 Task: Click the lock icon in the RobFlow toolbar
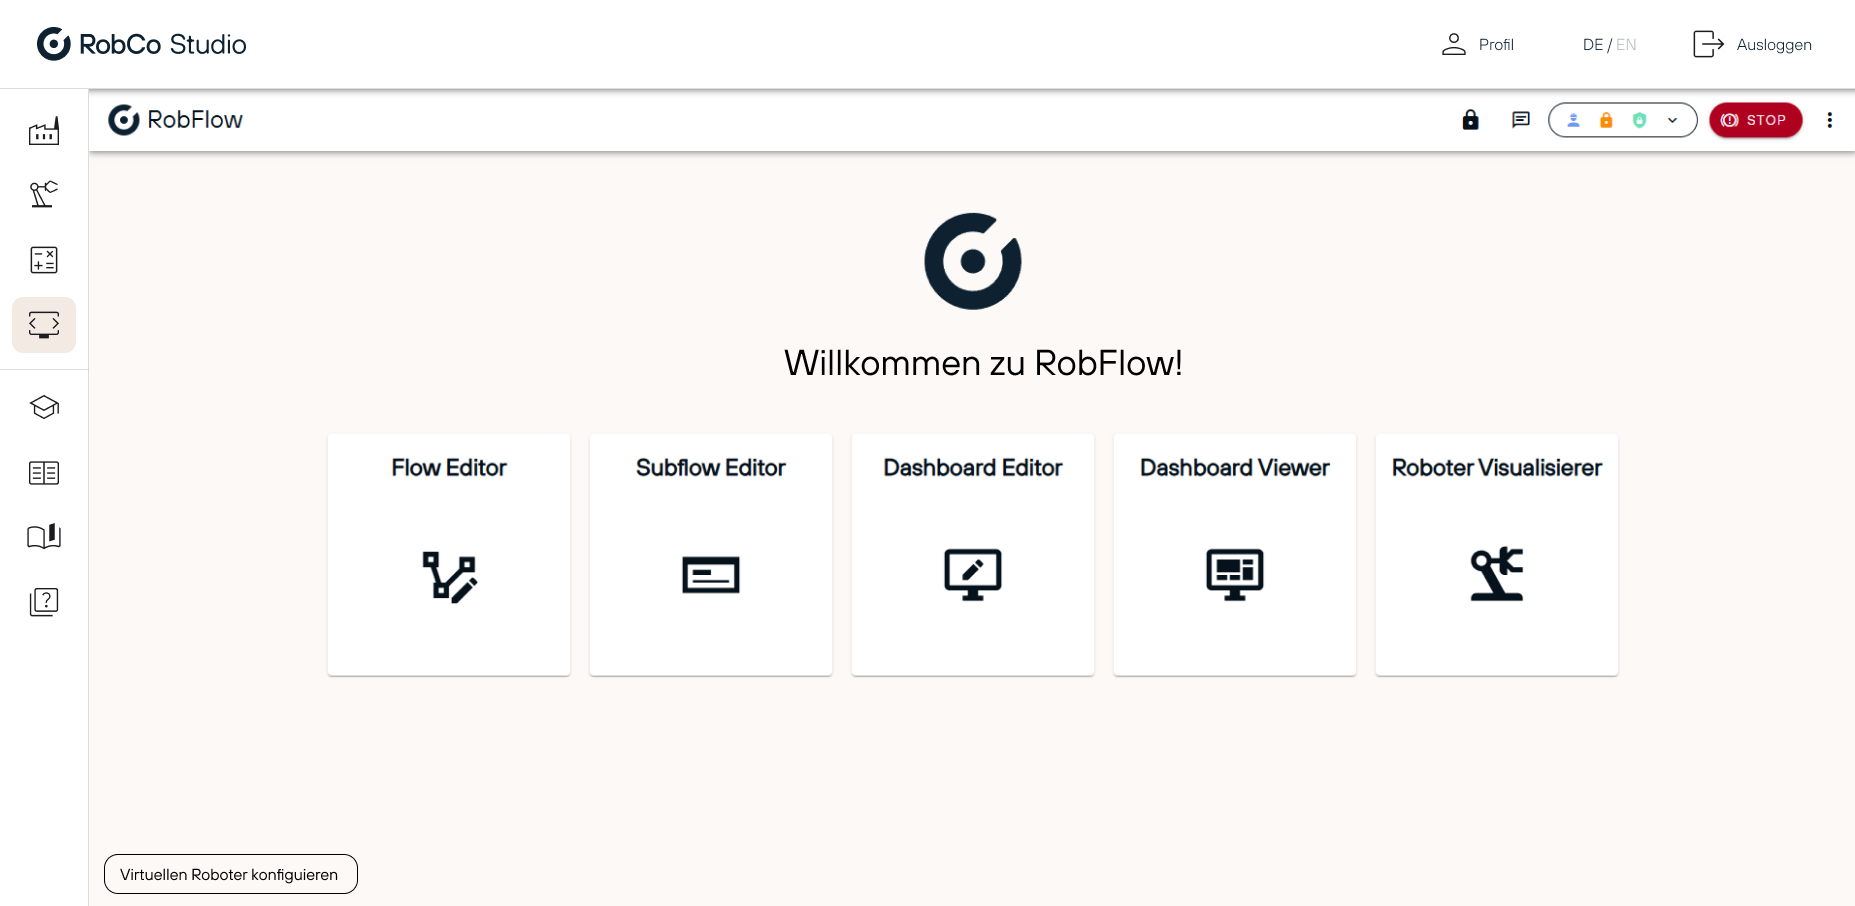pyautogui.click(x=1470, y=120)
